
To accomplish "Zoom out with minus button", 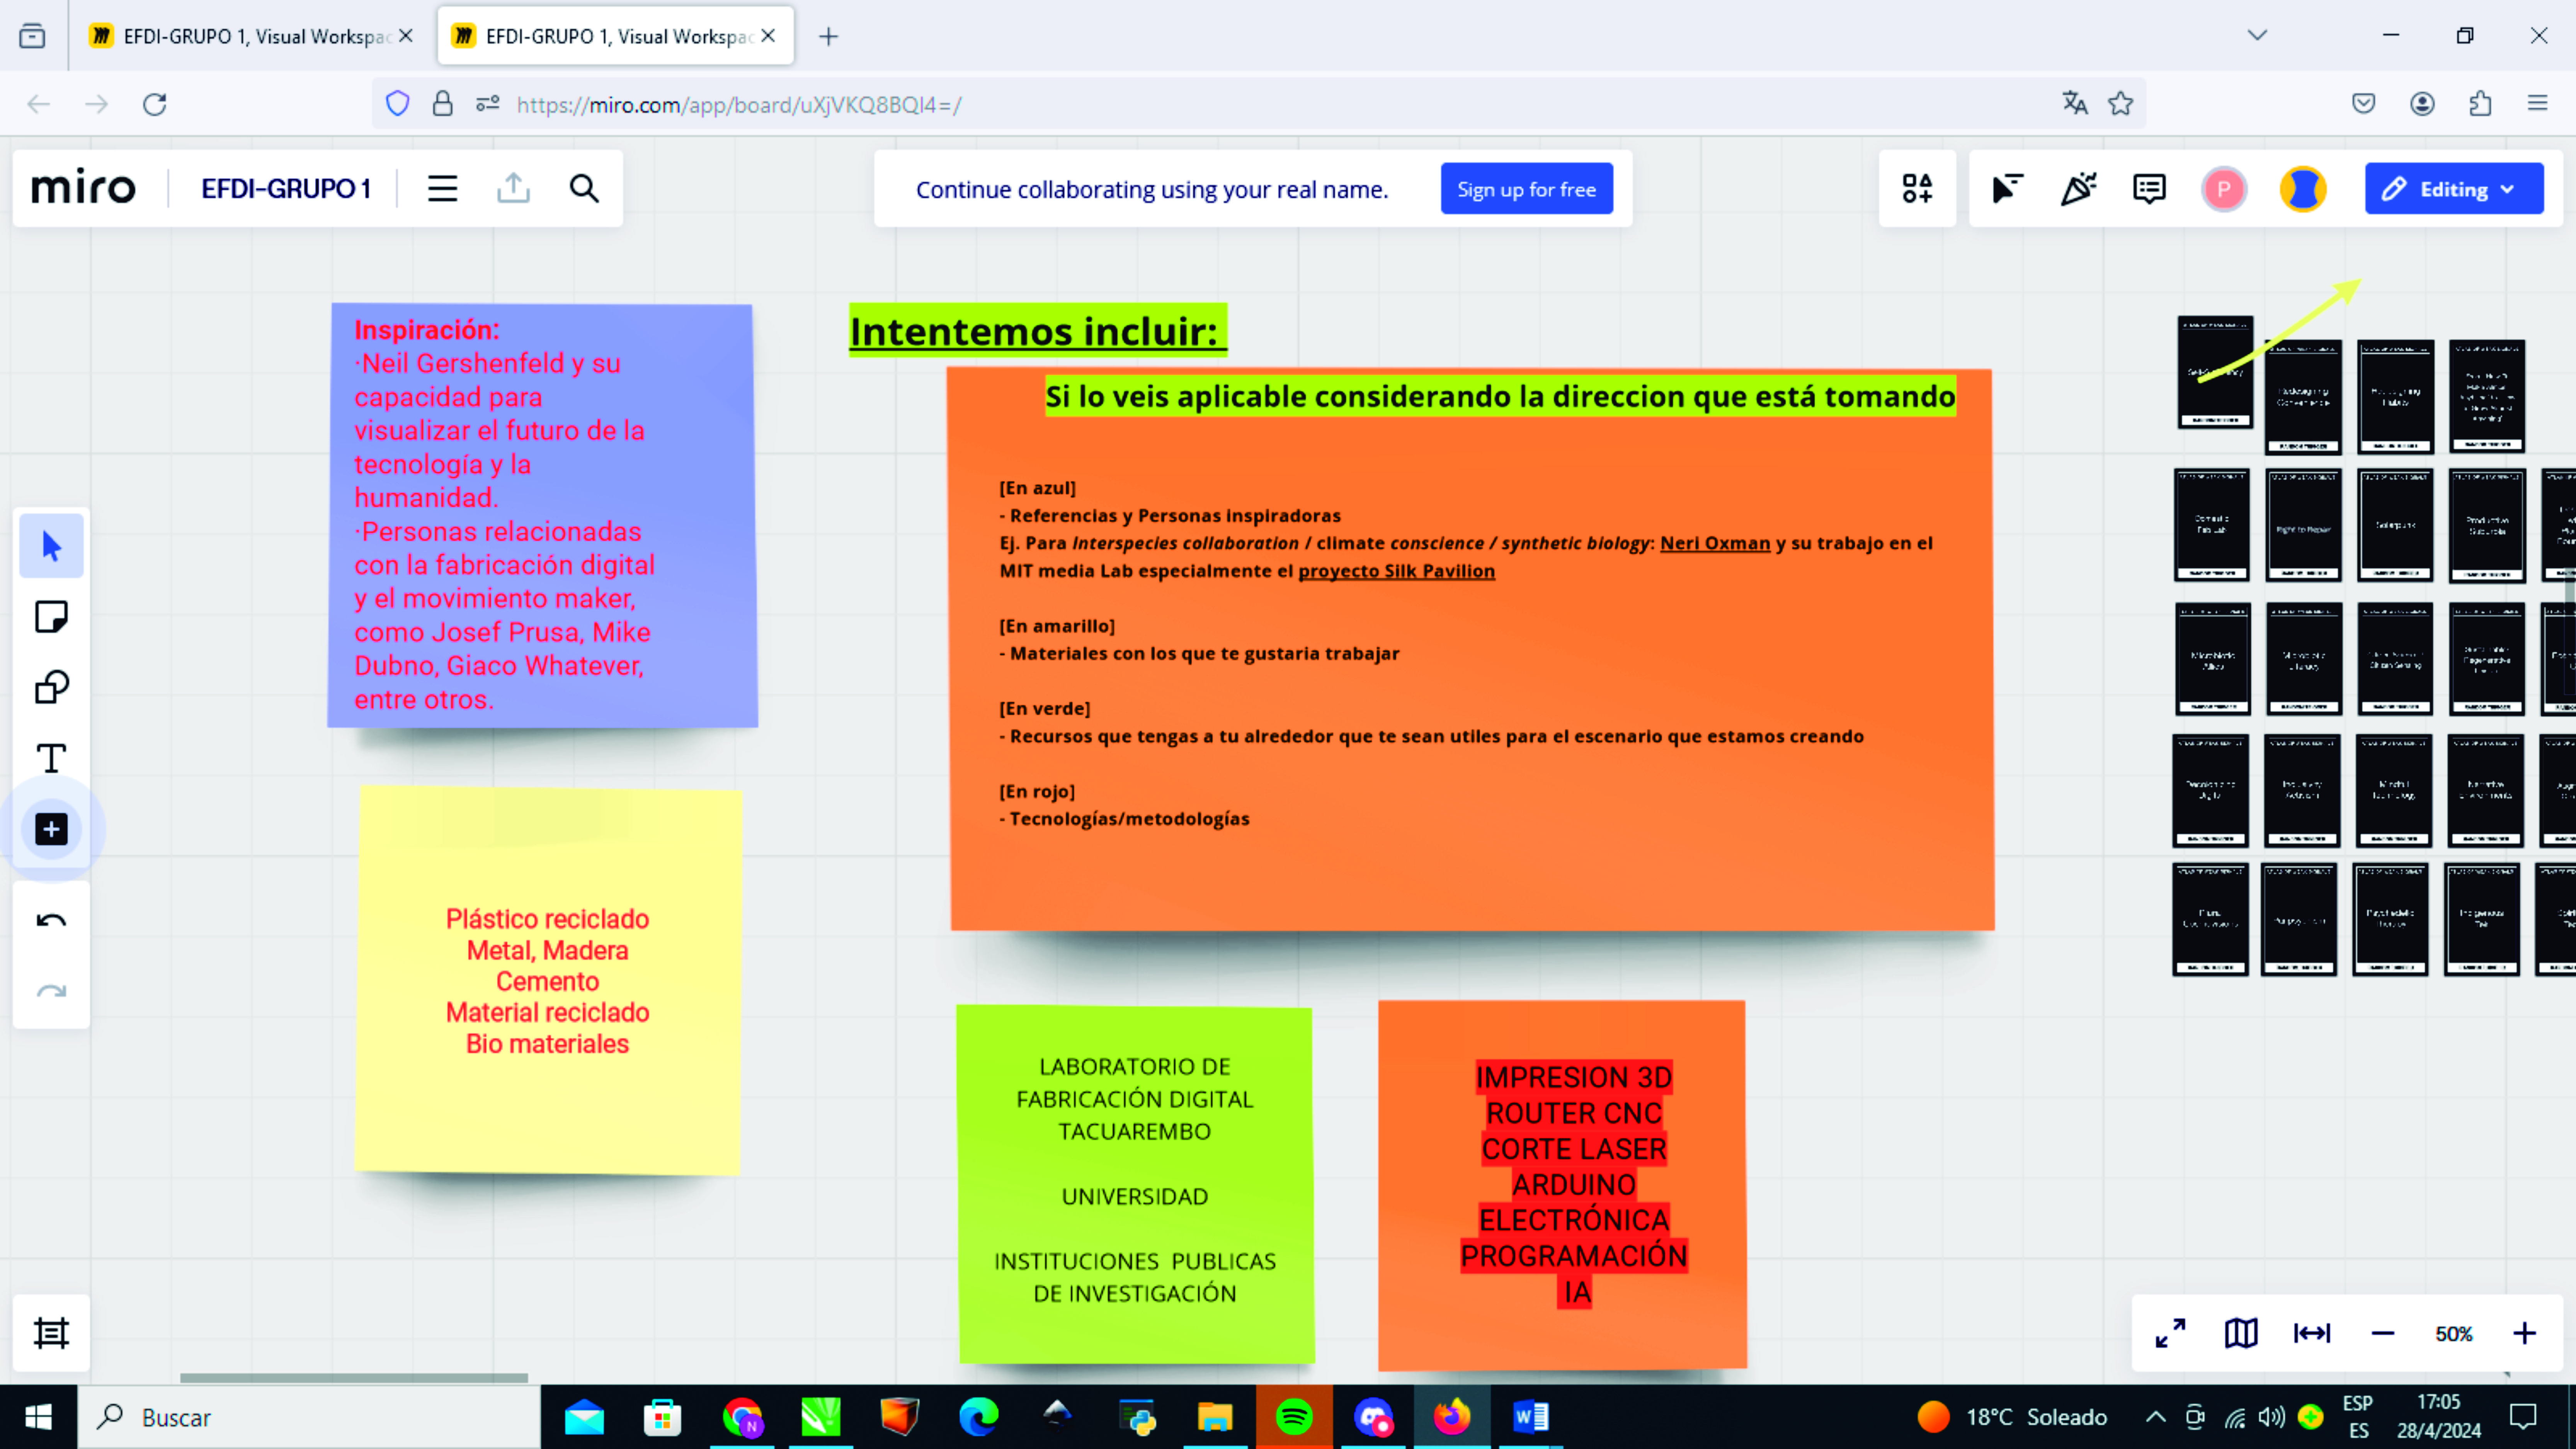I will (2383, 1333).
